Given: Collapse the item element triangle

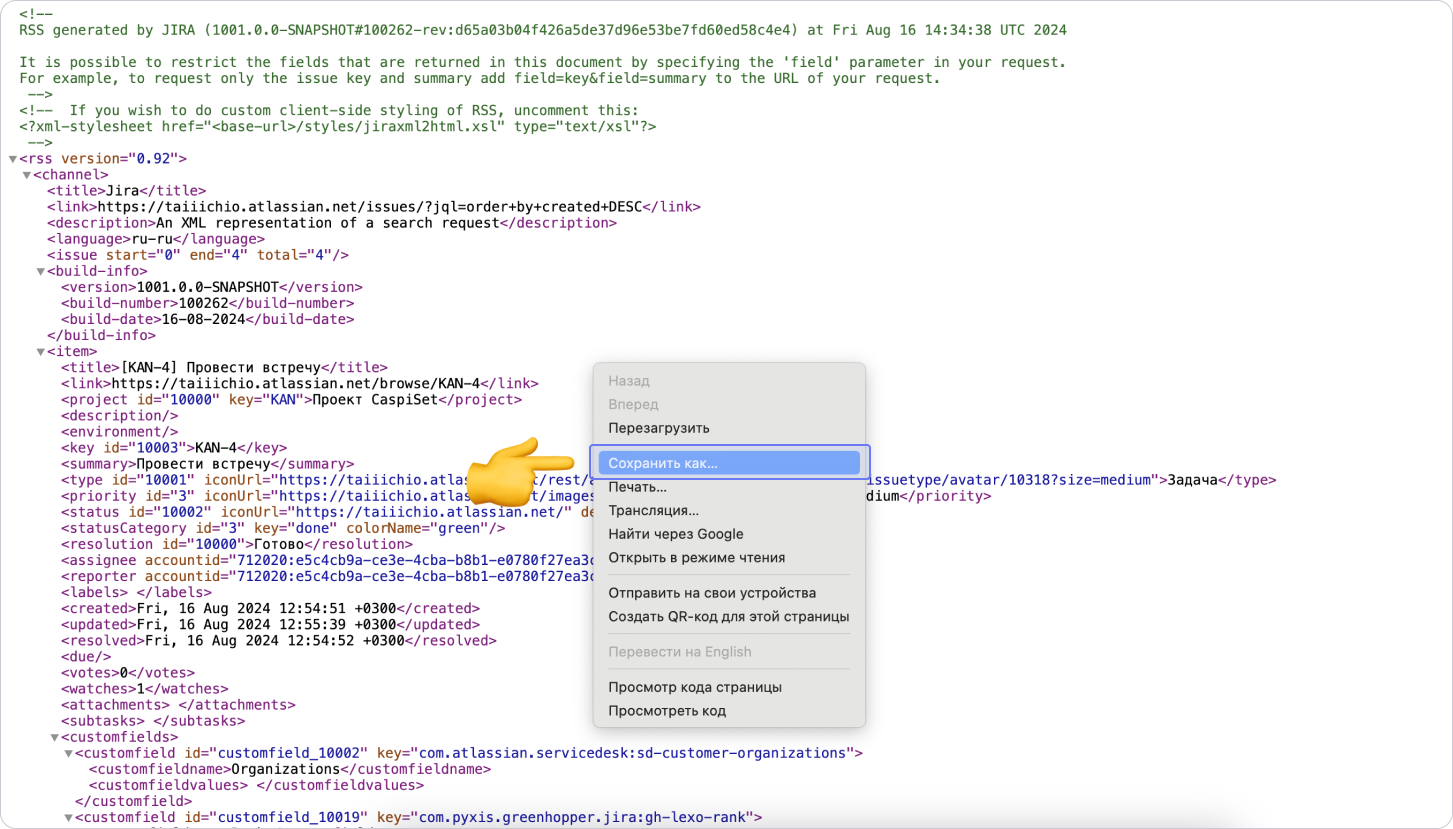Looking at the screenshot, I should (41, 352).
